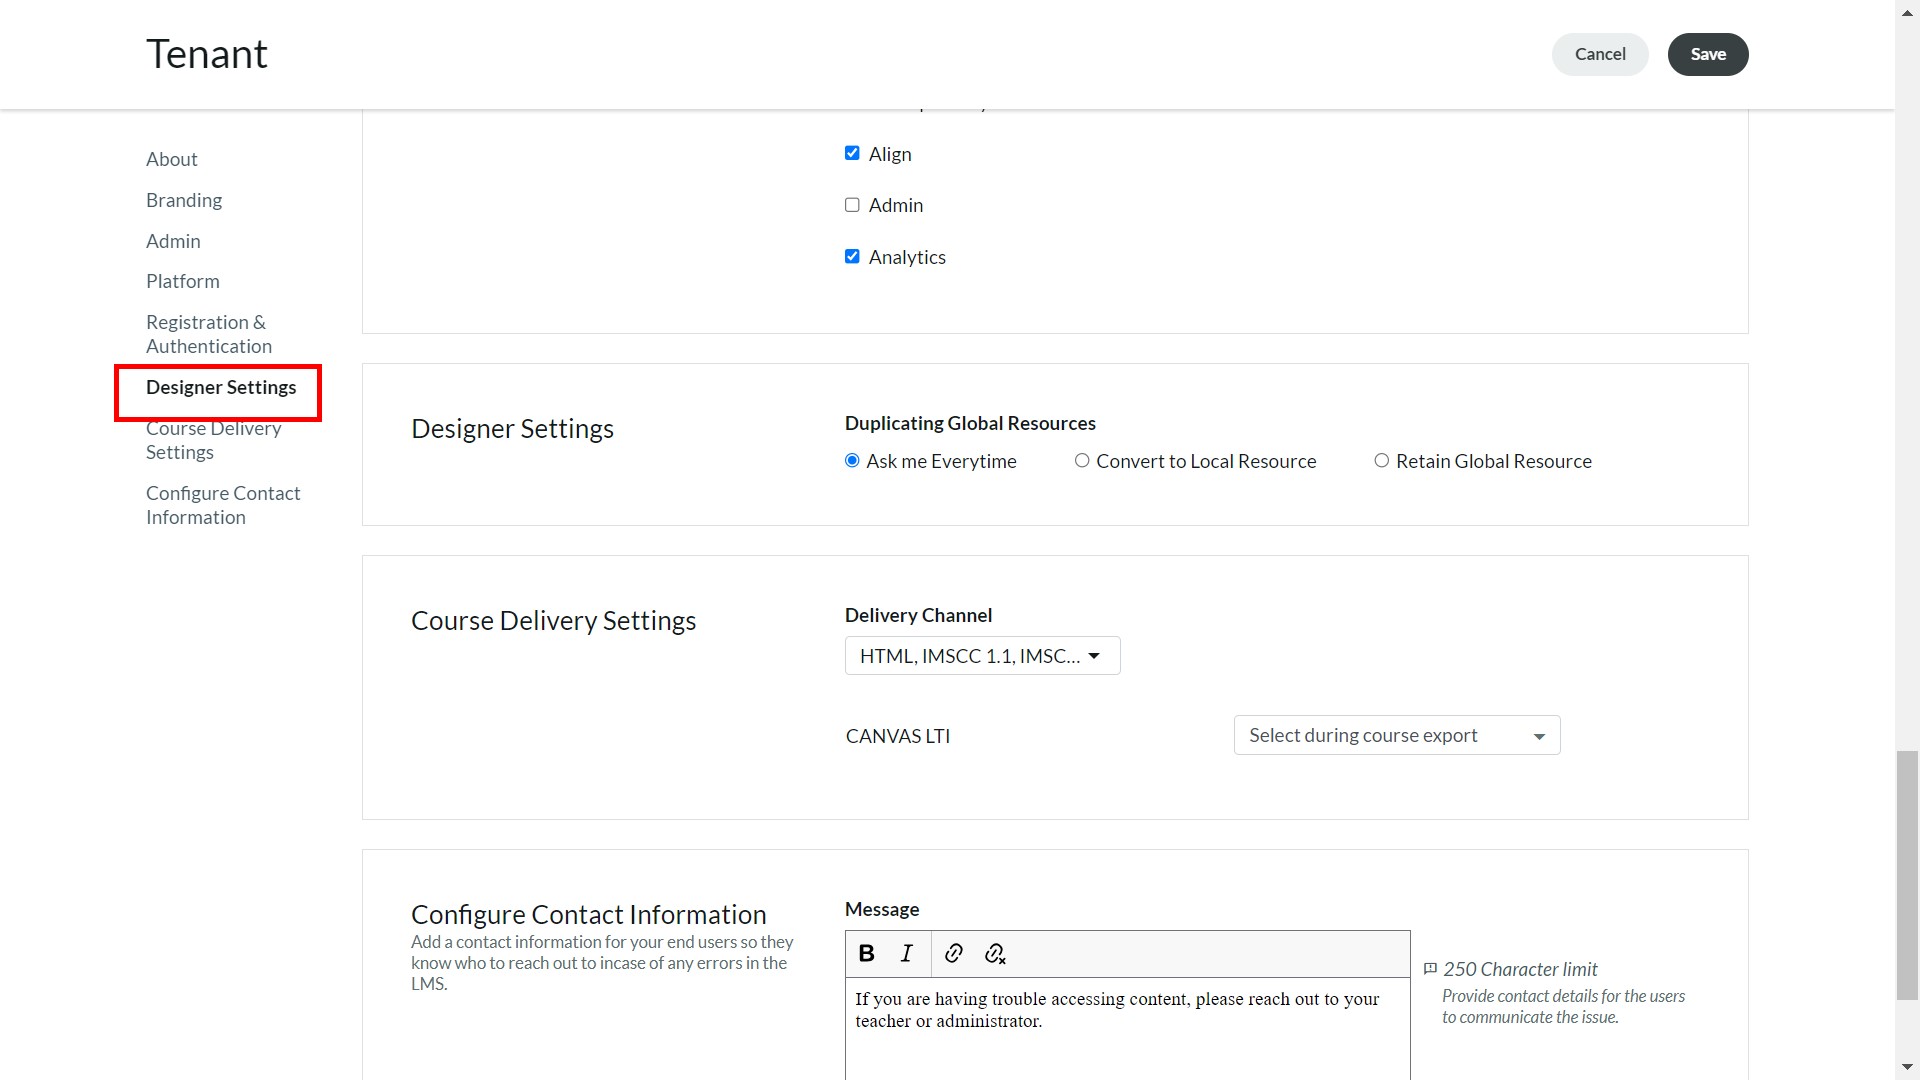Remove link using the unlink icon

pos(995,954)
